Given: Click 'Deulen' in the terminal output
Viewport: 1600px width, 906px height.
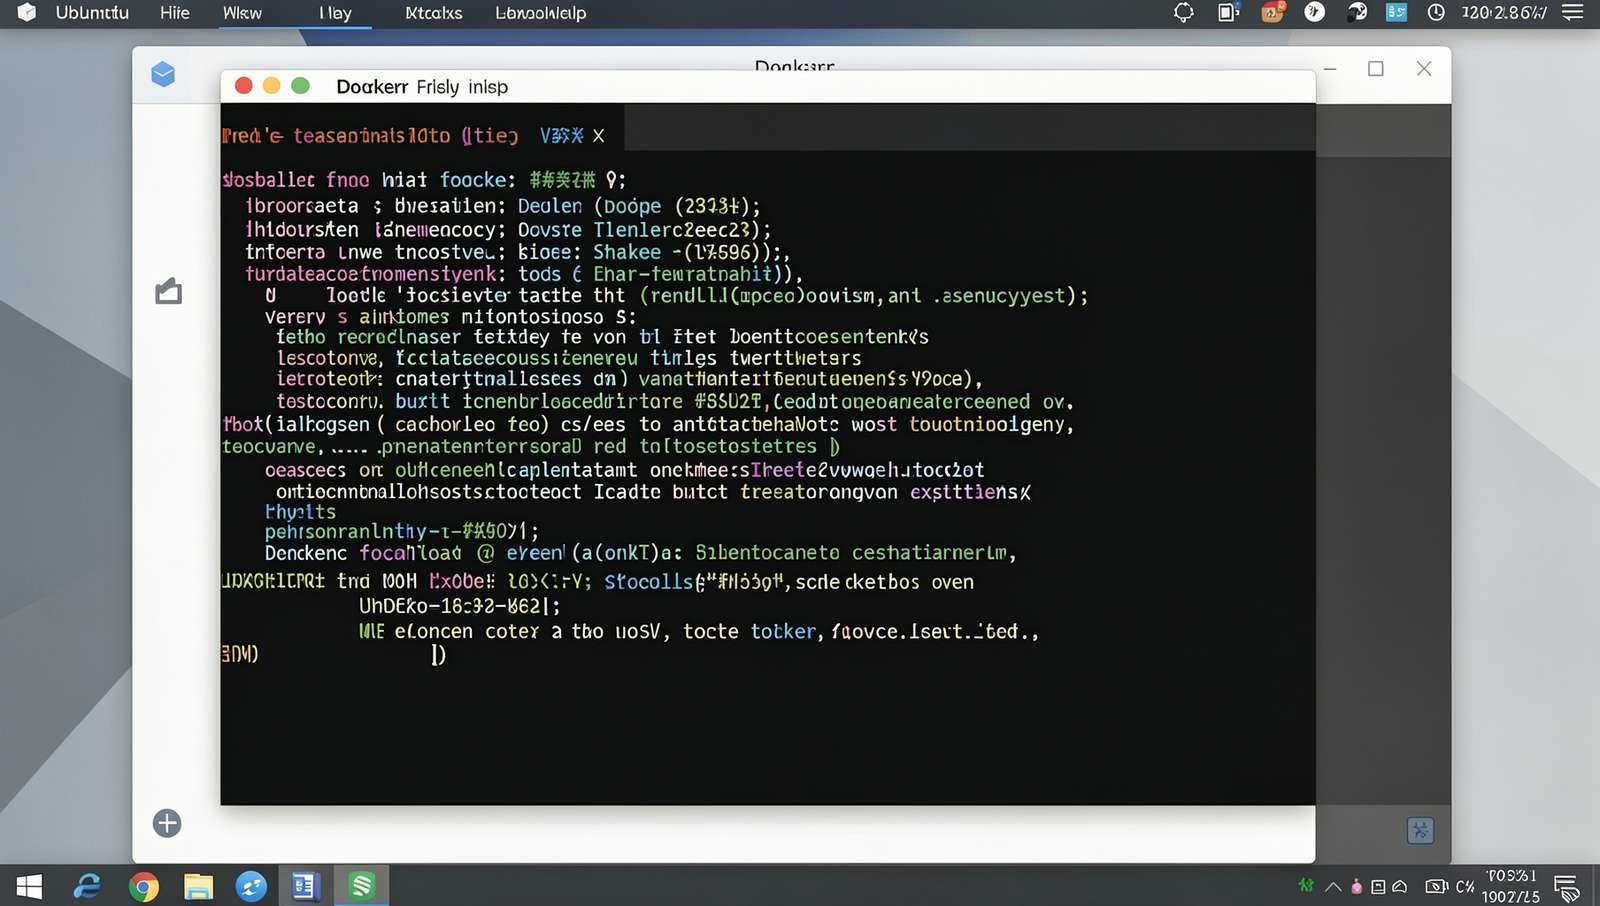Looking at the screenshot, I should click(550, 206).
